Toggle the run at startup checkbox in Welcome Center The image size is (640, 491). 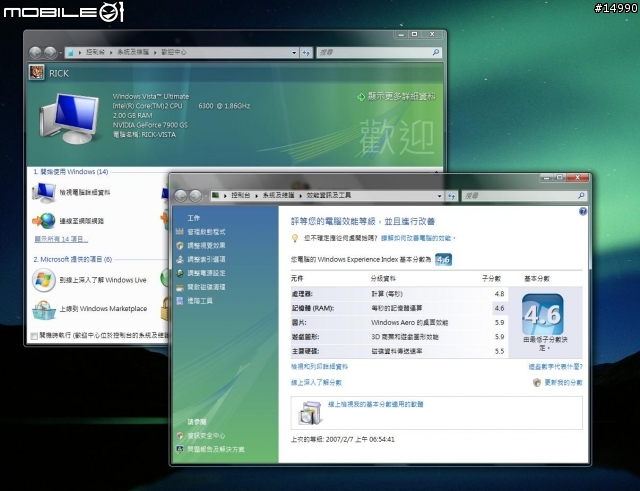pyautogui.click(x=34, y=336)
